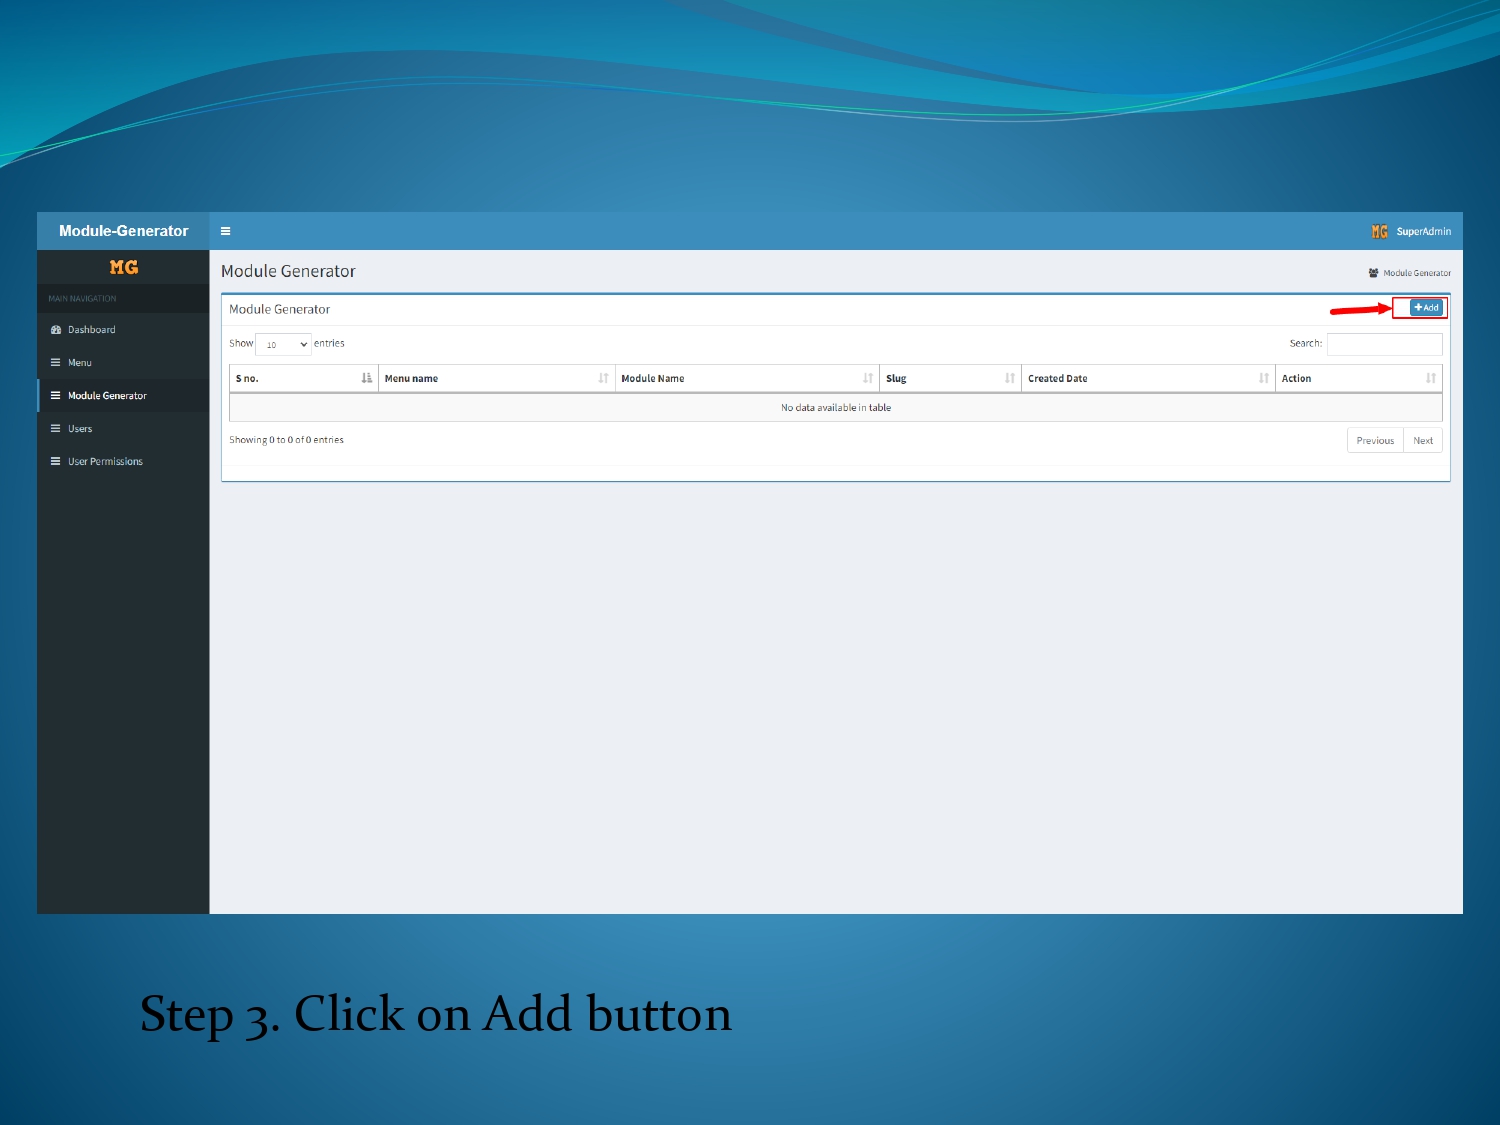
Task: Click the Next pagination button
Action: [1423, 440]
